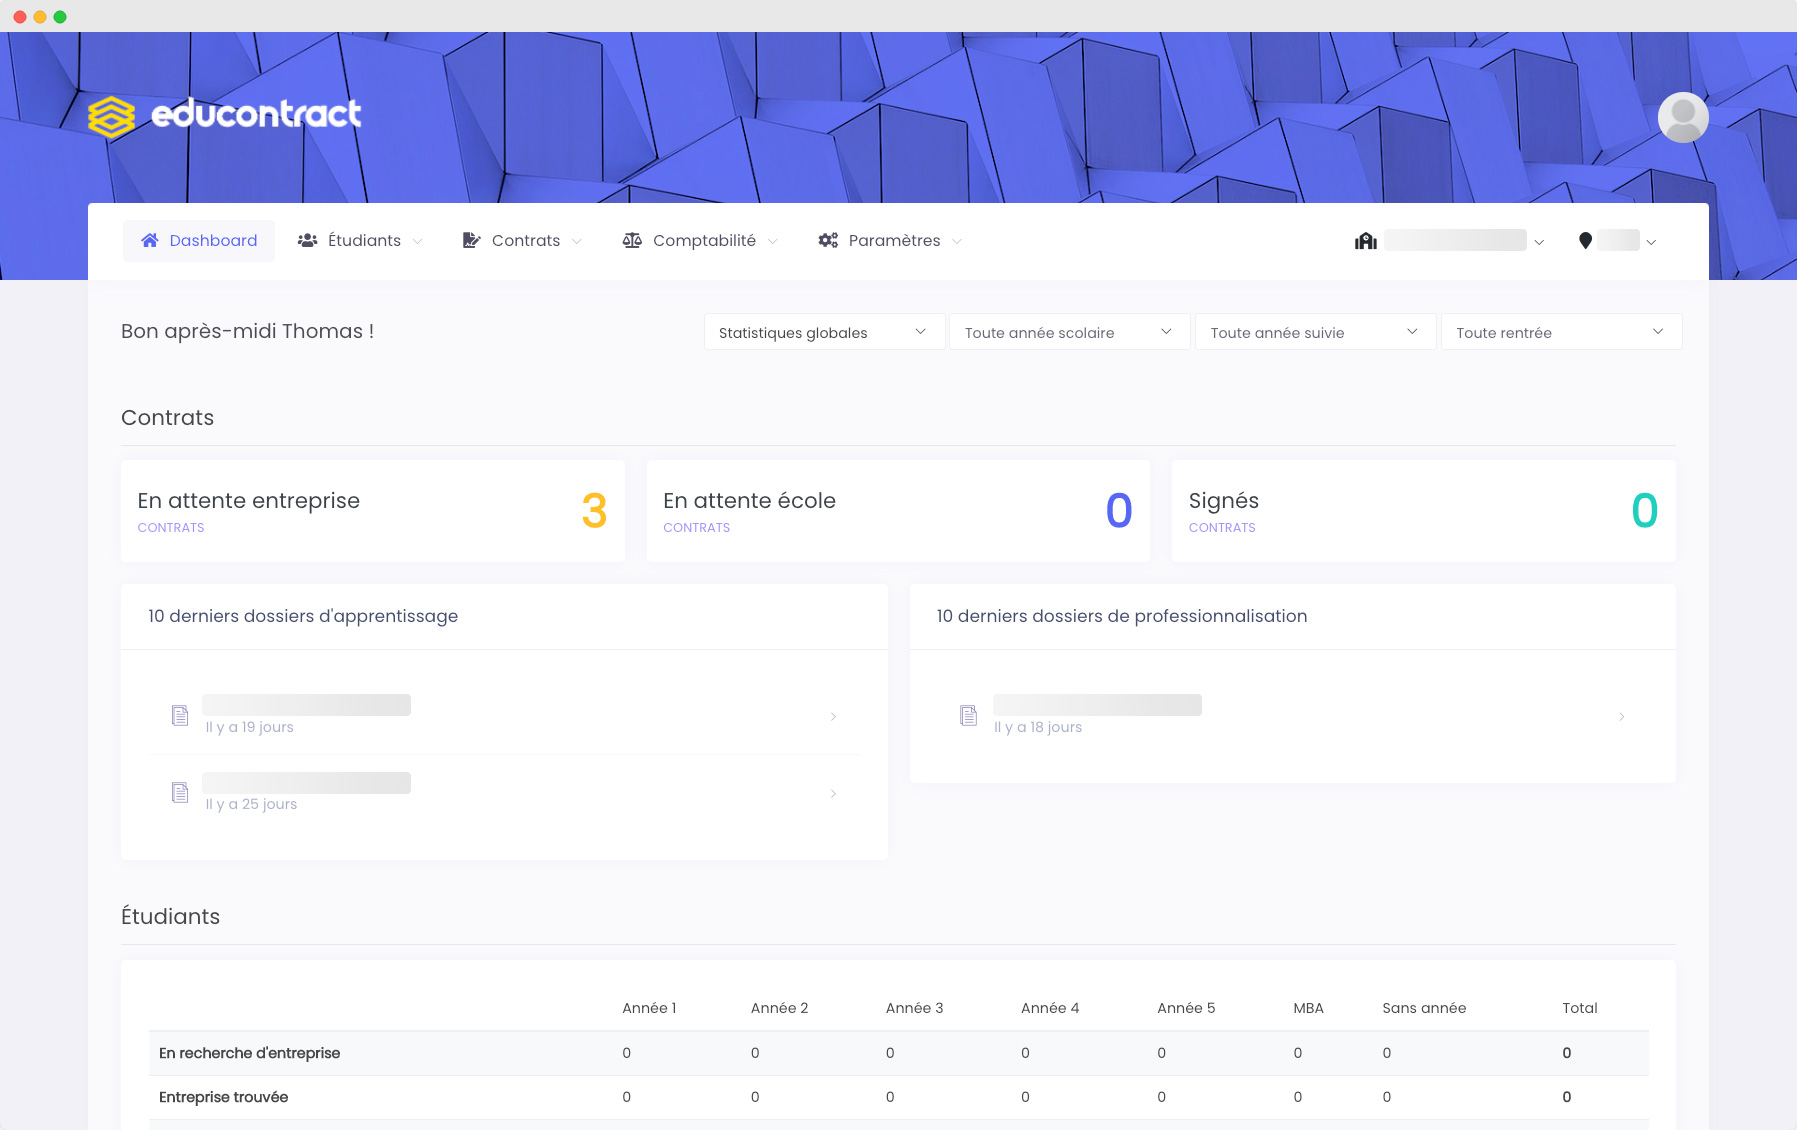
Task: Open the En attente entreprise contracts card
Action: click(373, 511)
